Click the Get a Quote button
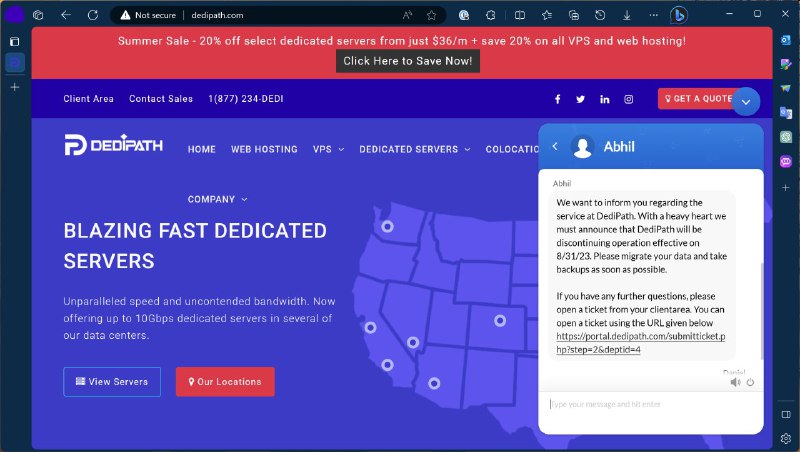The height and width of the screenshot is (452, 800). (x=698, y=99)
